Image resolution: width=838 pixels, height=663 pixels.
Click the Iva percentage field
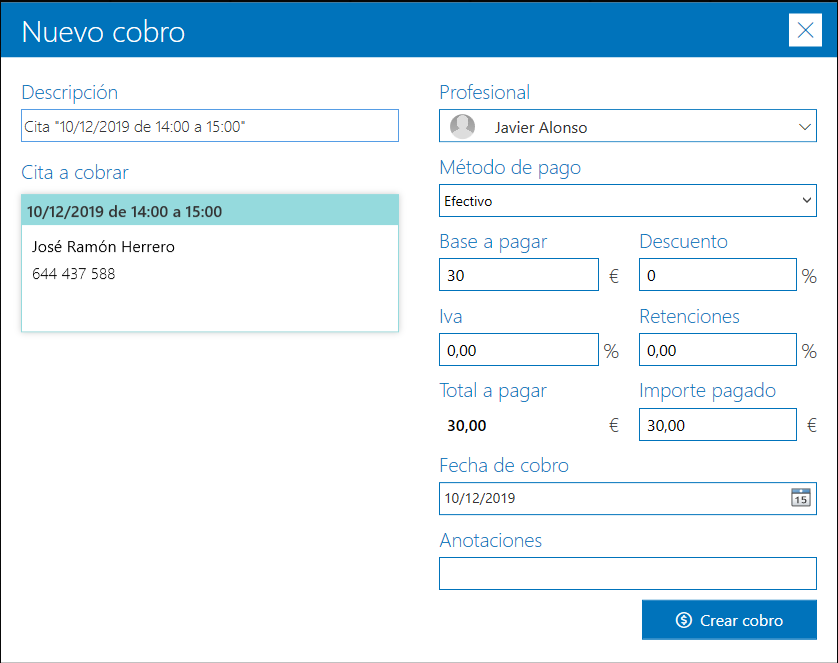(x=518, y=349)
